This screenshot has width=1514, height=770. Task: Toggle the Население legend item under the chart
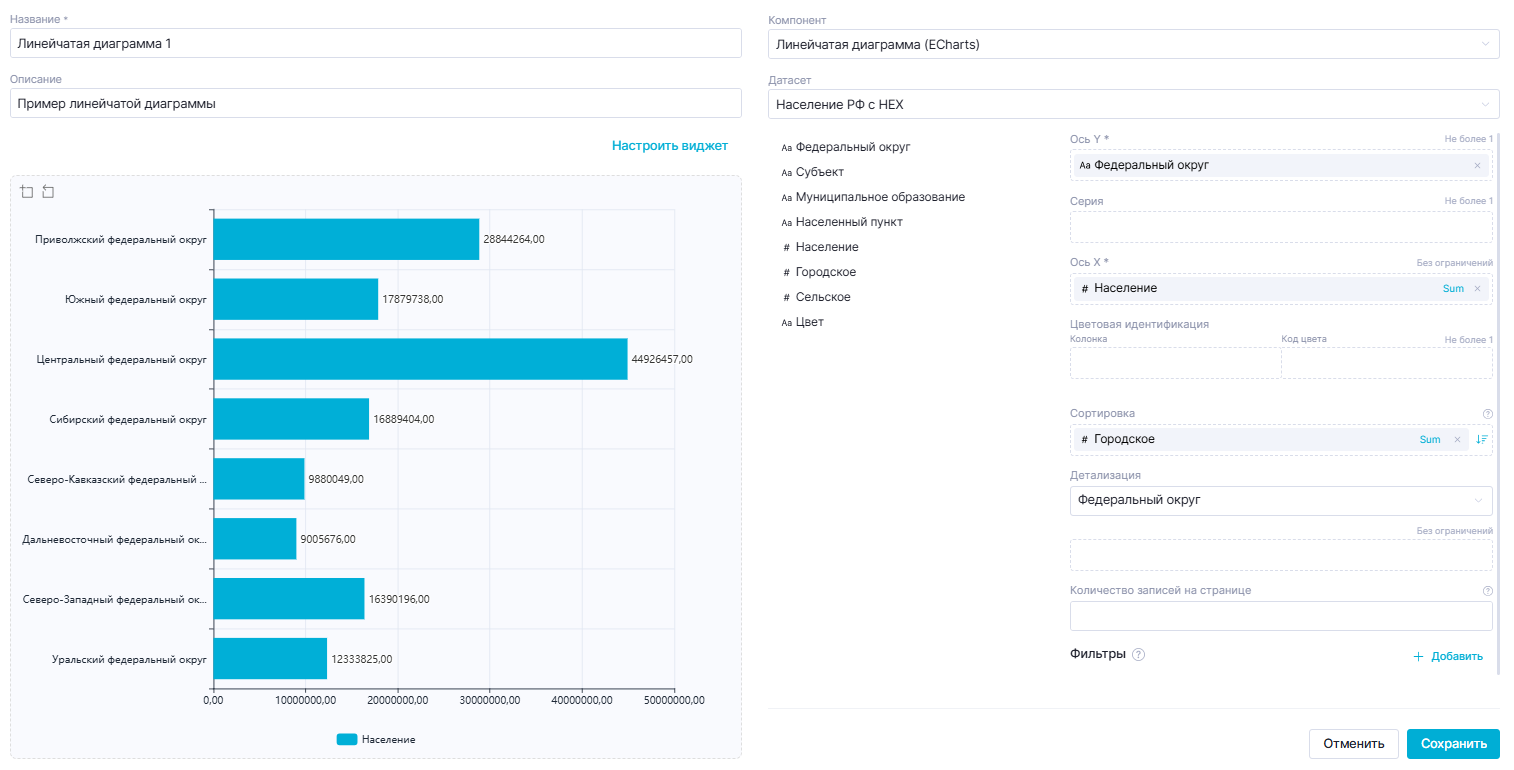pyautogui.click(x=376, y=739)
